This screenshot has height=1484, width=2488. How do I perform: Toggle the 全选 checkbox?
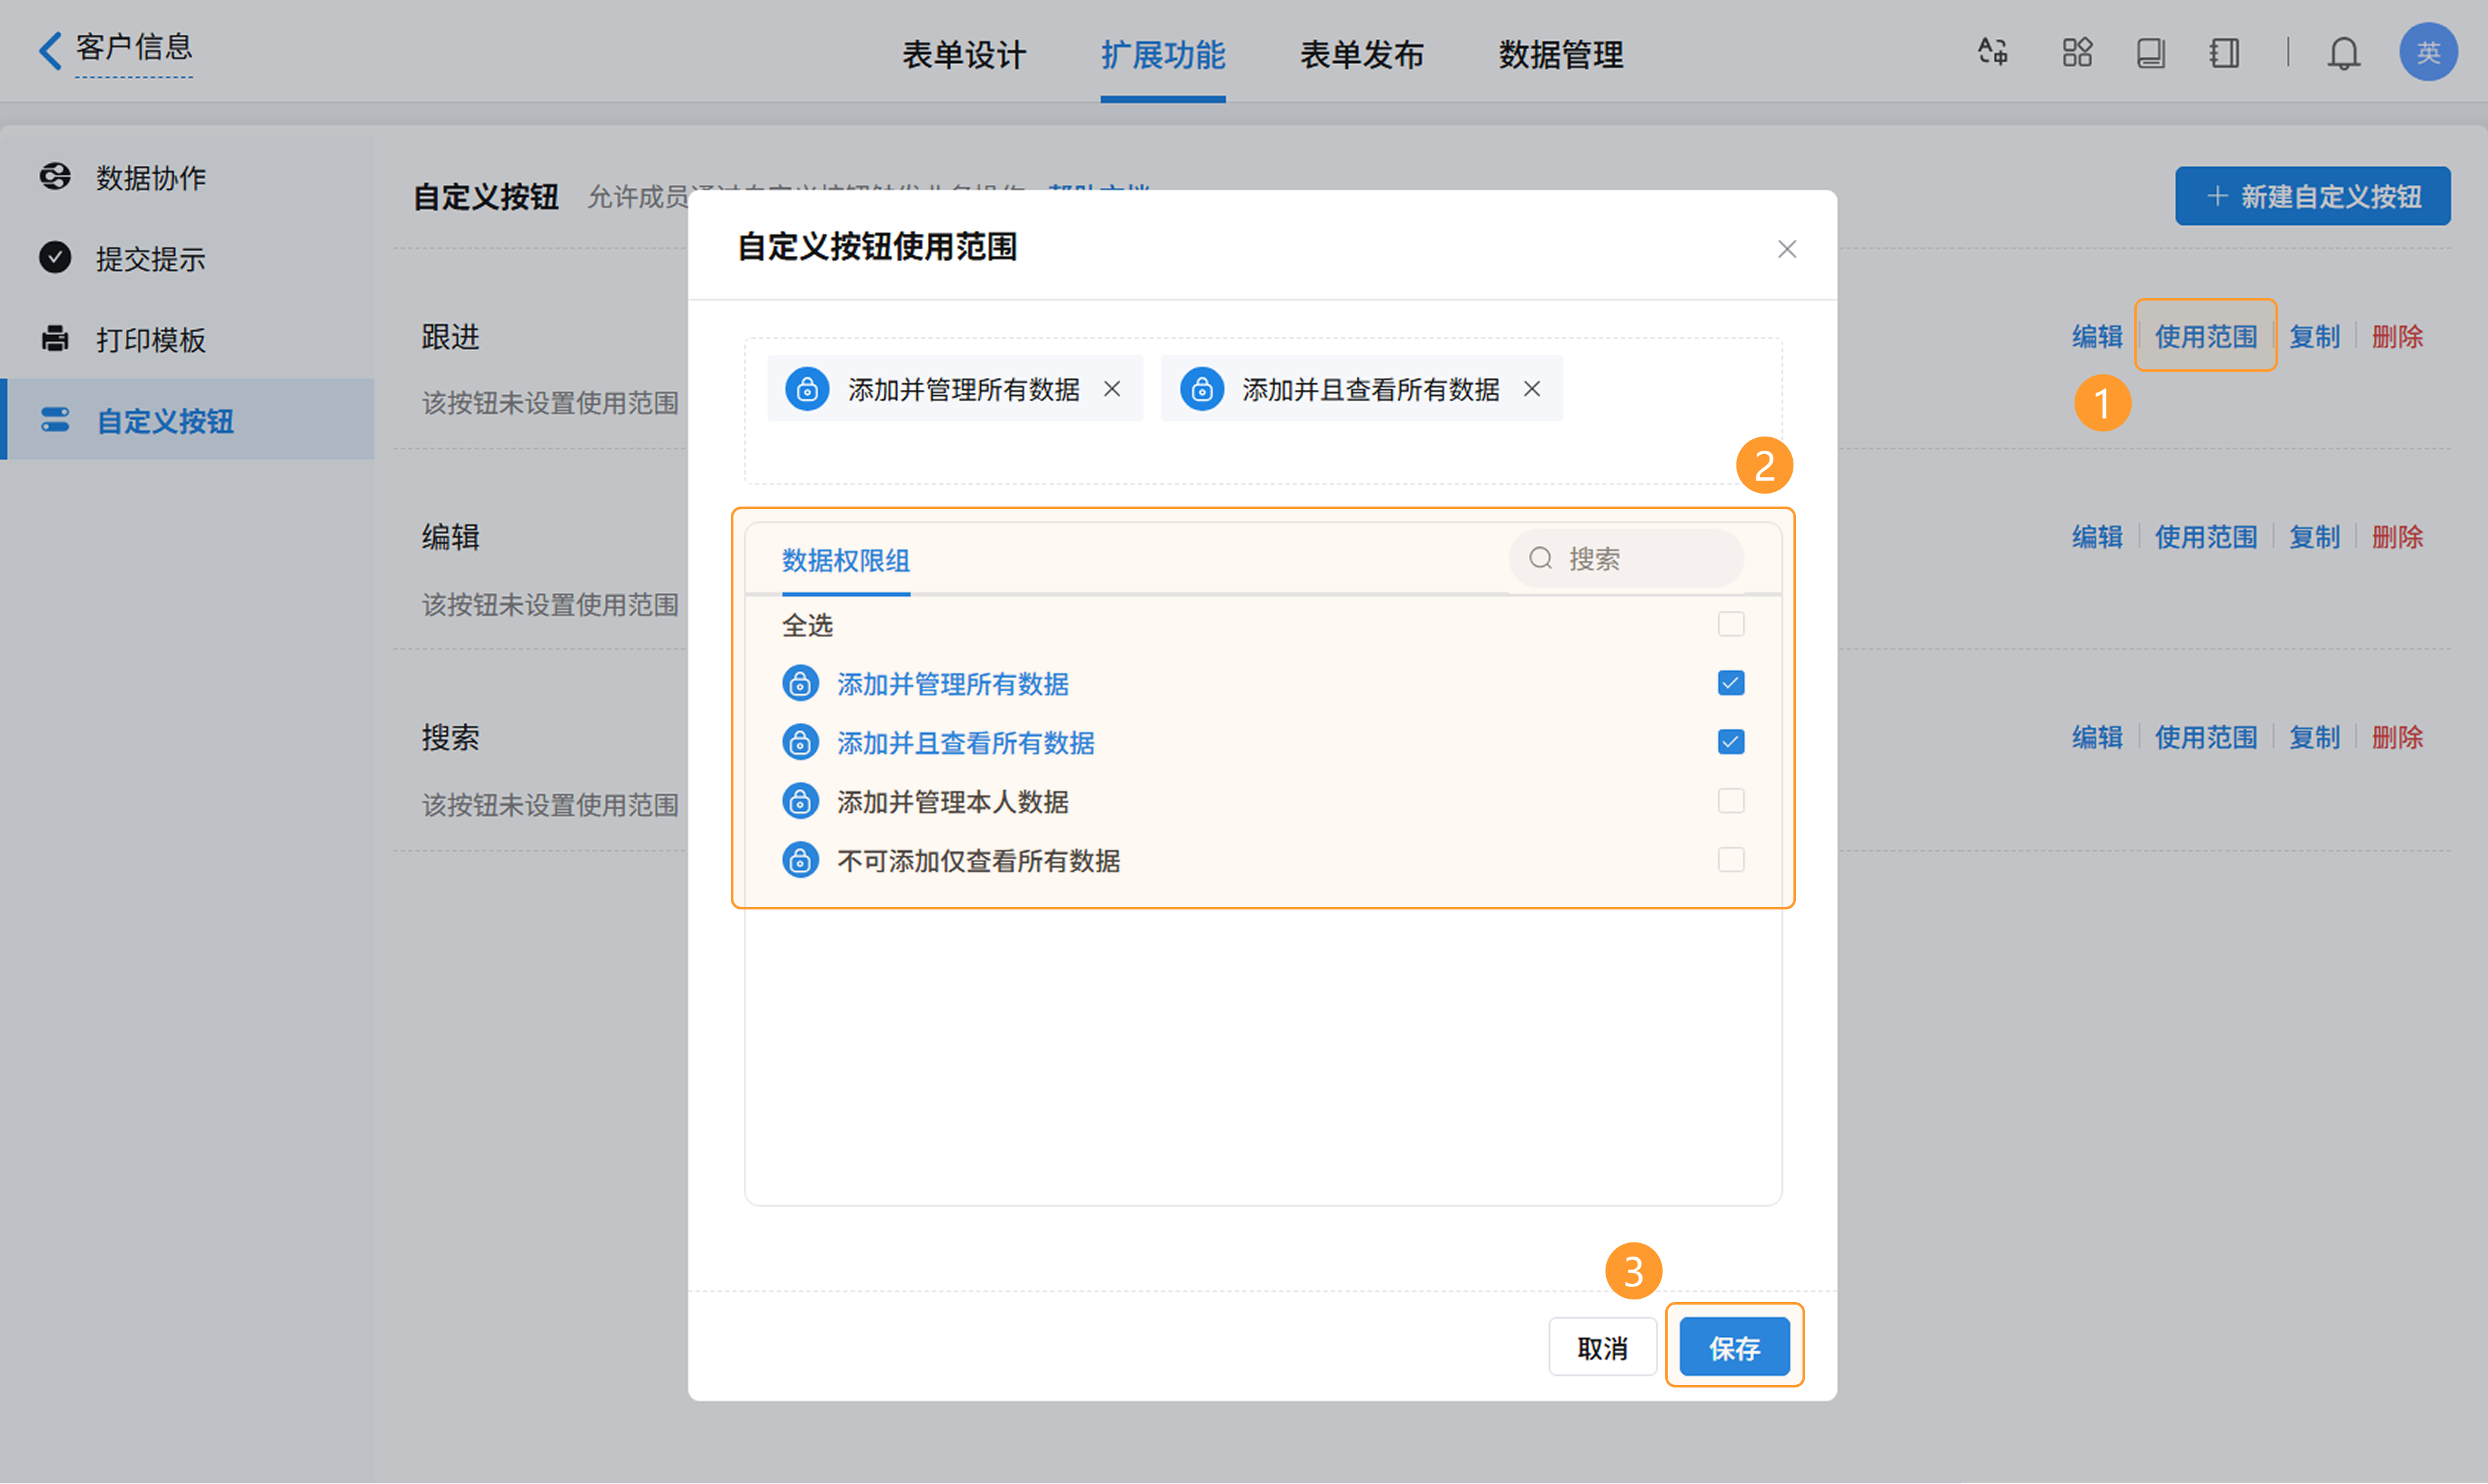point(1730,624)
